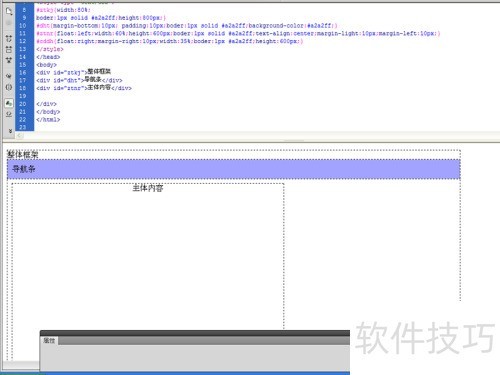Click the divider between code and design views
This screenshot has width=500, height=375.
pos(251,141)
